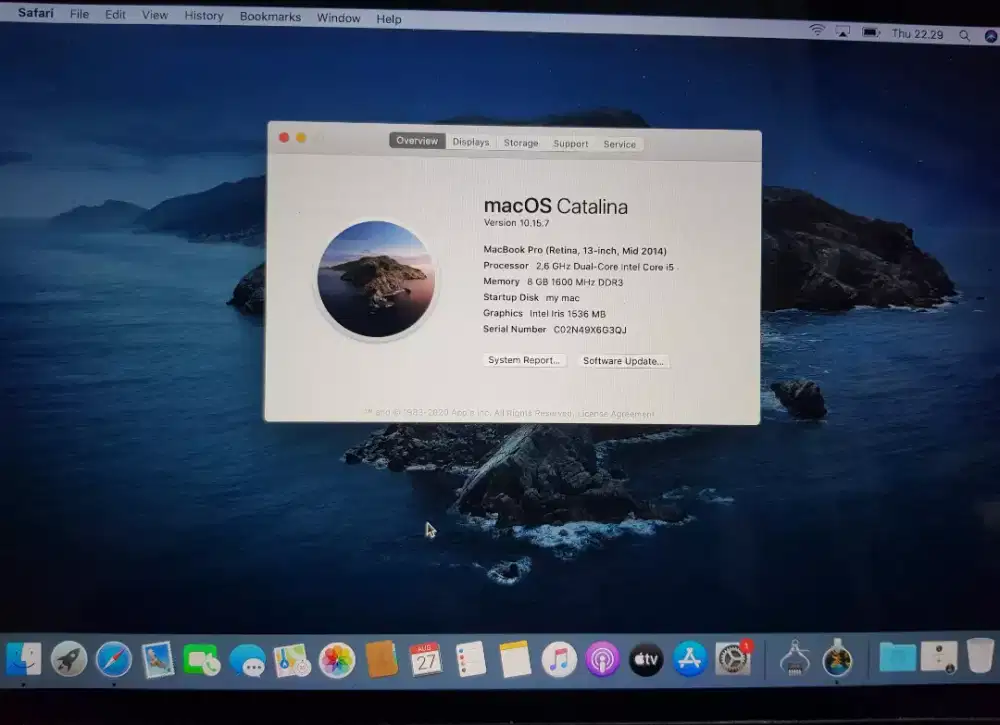Screen dimensions: 1000x725
Task: Launch Launchpad rocket icon in Dock
Action: [x=69, y=659]
